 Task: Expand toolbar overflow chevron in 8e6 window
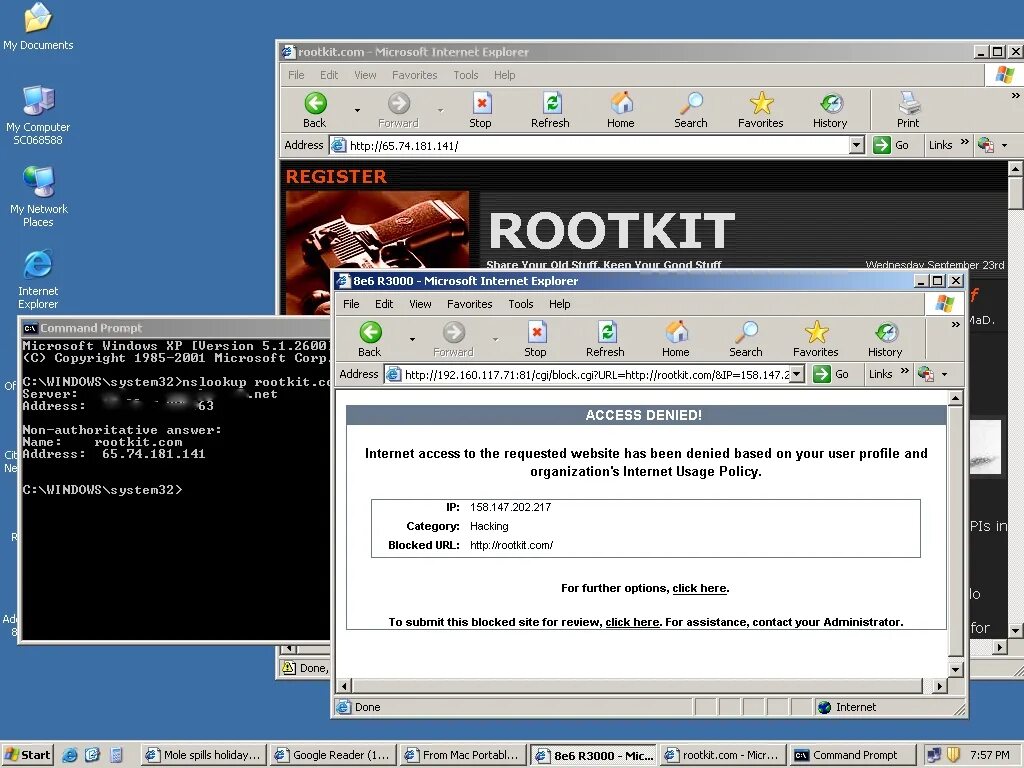tap(955, 325)
